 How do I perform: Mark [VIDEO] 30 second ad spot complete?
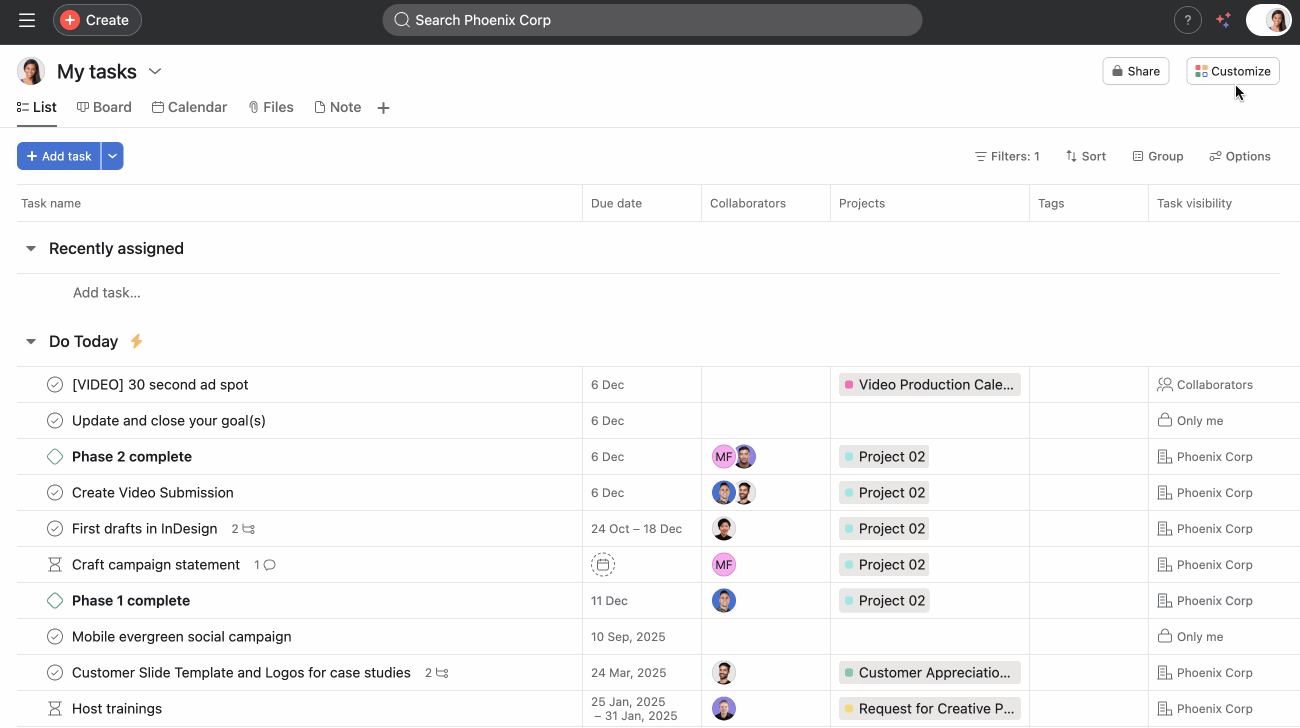point(55,384)
